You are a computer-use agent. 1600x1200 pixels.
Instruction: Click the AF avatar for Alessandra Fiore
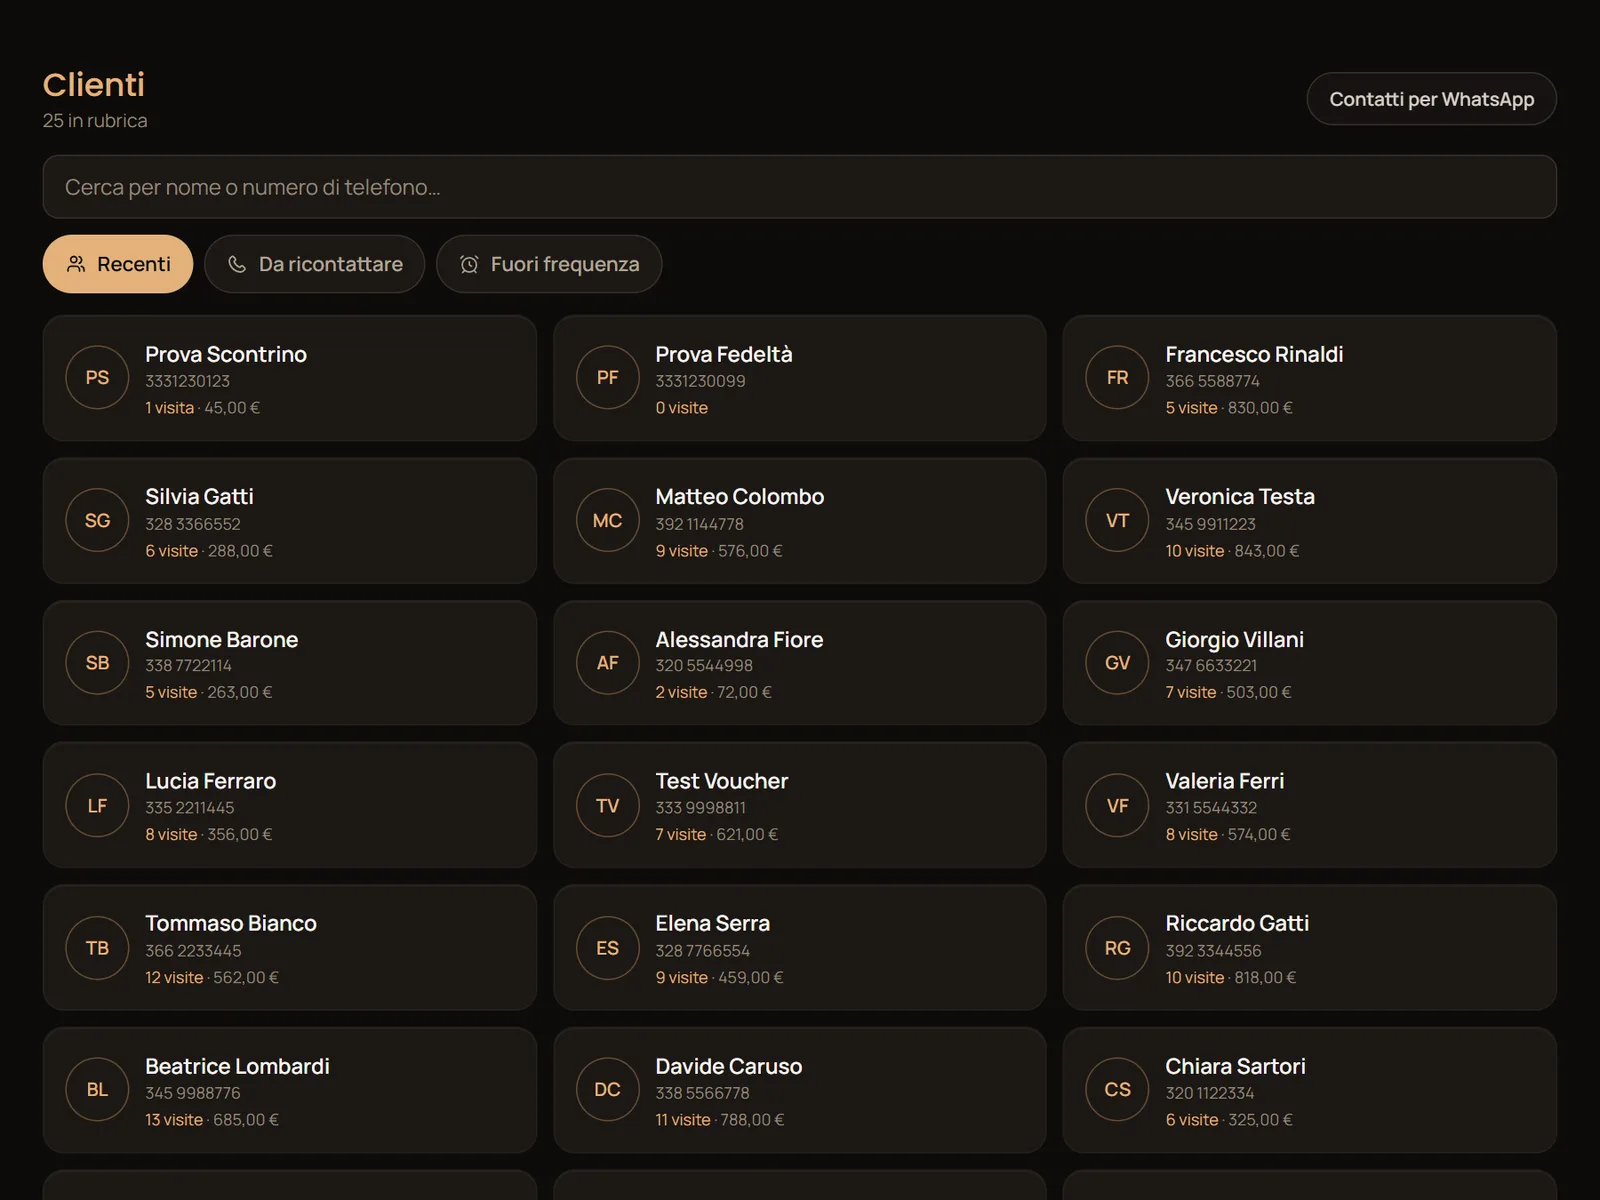click(x=607, y=663)
